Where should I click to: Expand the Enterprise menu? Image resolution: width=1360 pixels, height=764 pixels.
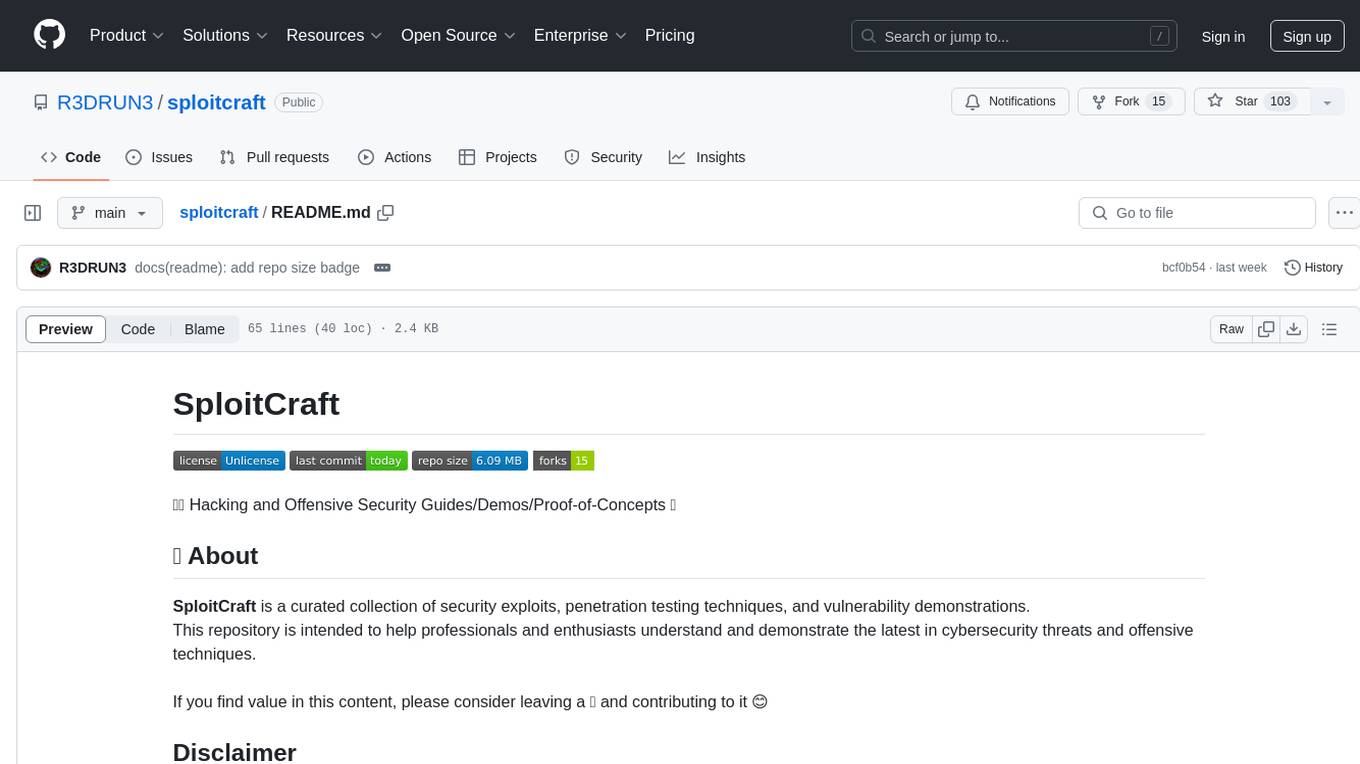click(x=581, y=35)
